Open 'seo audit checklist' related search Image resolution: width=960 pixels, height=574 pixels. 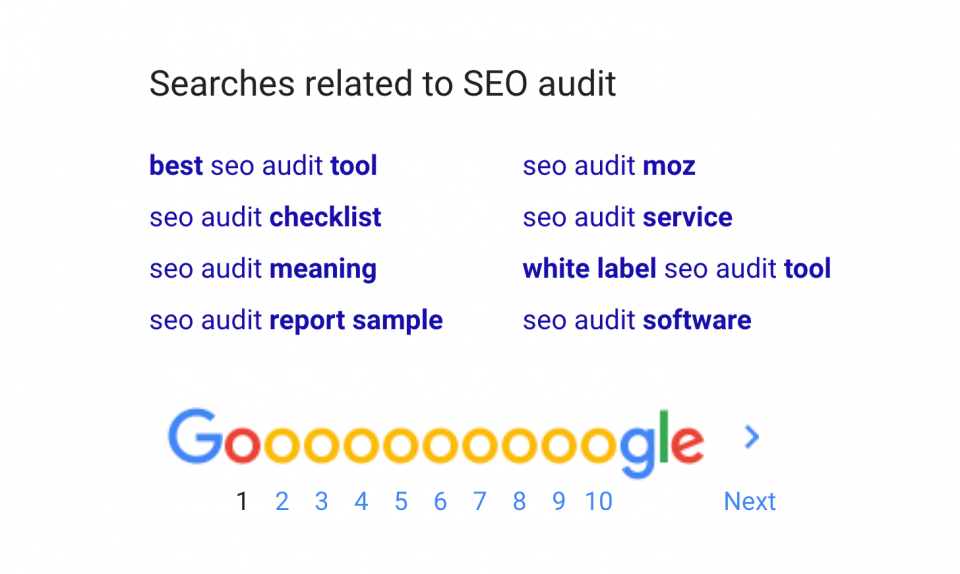pos(265,218)
